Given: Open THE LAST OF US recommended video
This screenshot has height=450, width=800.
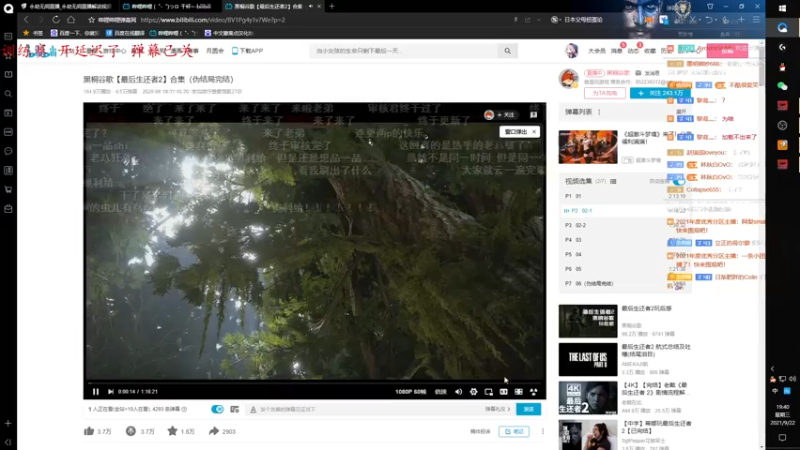Looking at the screenshot, I should click(x=588, y=359).
